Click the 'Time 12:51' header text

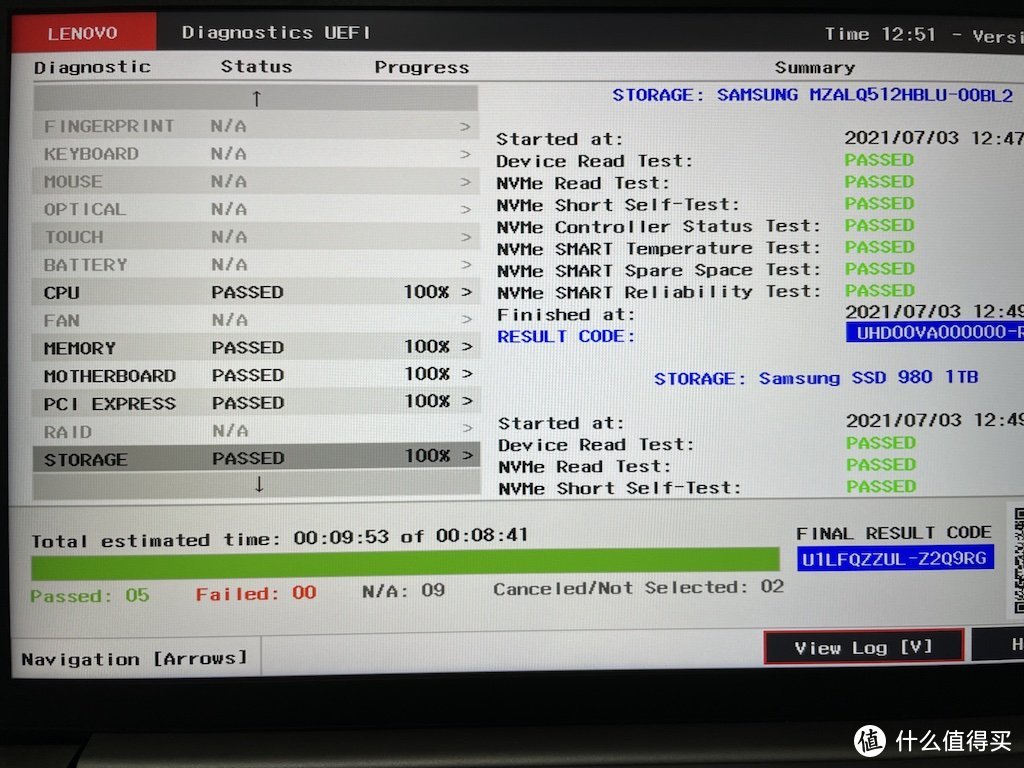tap(880, 34)
